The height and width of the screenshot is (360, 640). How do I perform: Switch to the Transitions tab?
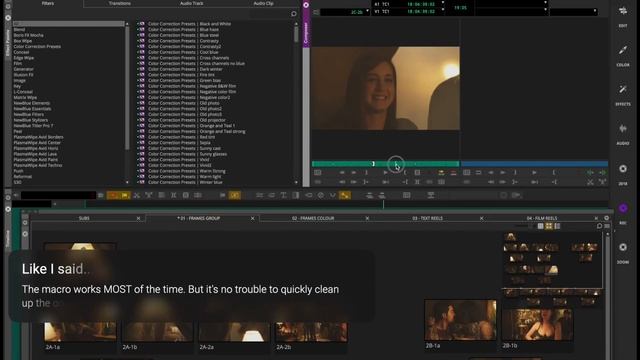coord(120,3)
